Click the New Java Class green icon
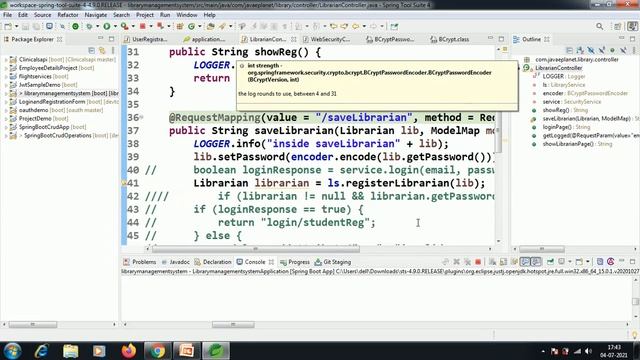Screen dimensions: 640x360 tap(191, 27)
